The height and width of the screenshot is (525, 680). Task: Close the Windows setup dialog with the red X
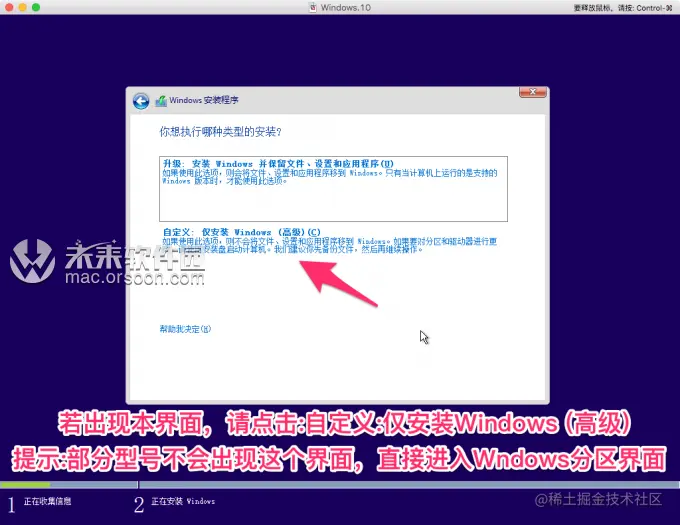pyautogui.click(x=533, y=92)
